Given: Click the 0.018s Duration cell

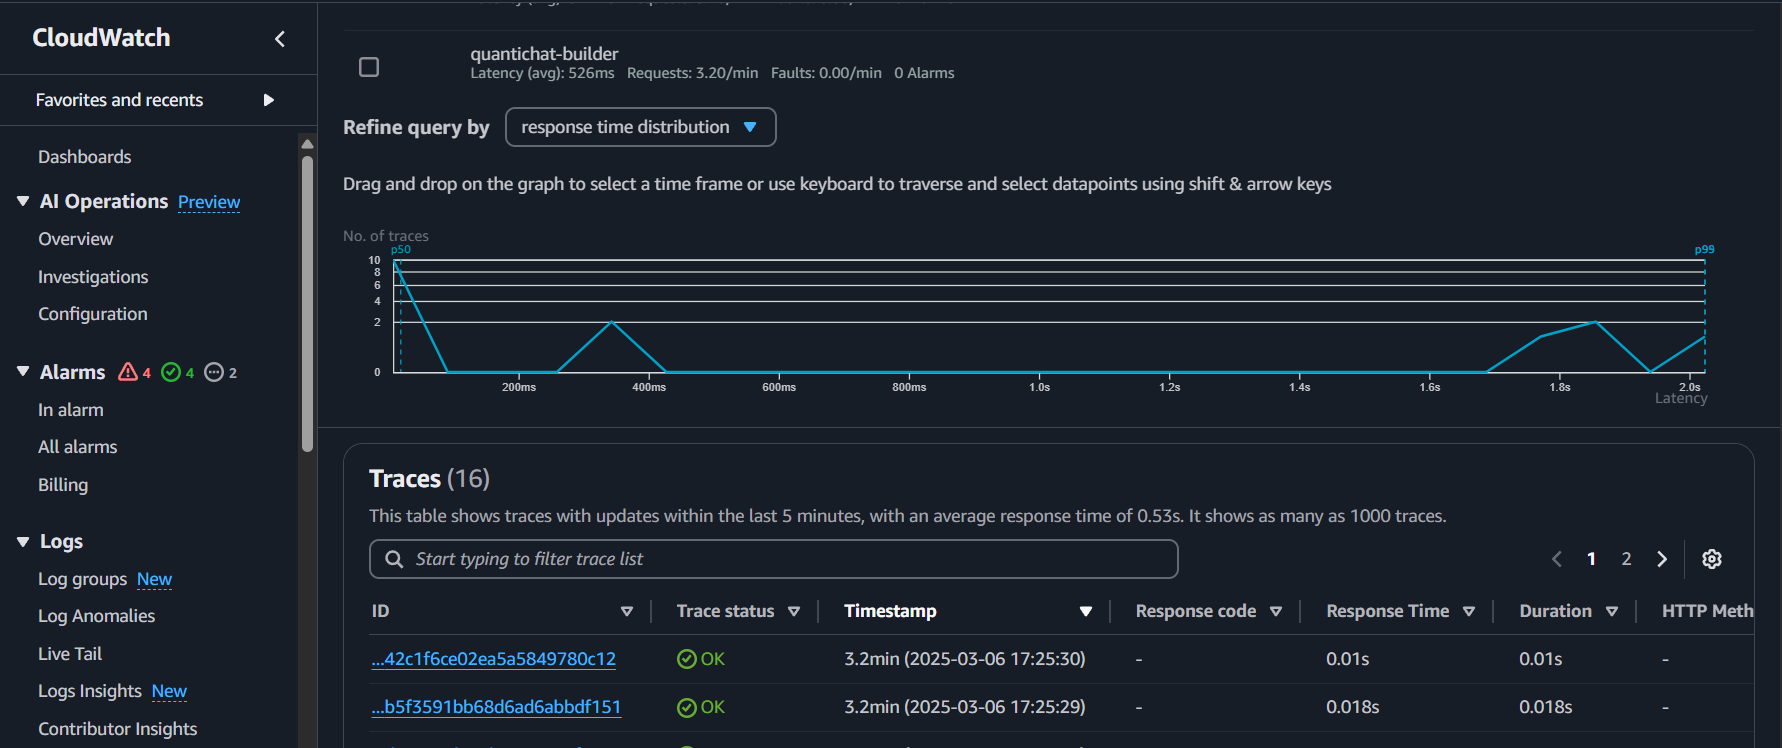Looking at the screenshot, I should point(1546,707).
